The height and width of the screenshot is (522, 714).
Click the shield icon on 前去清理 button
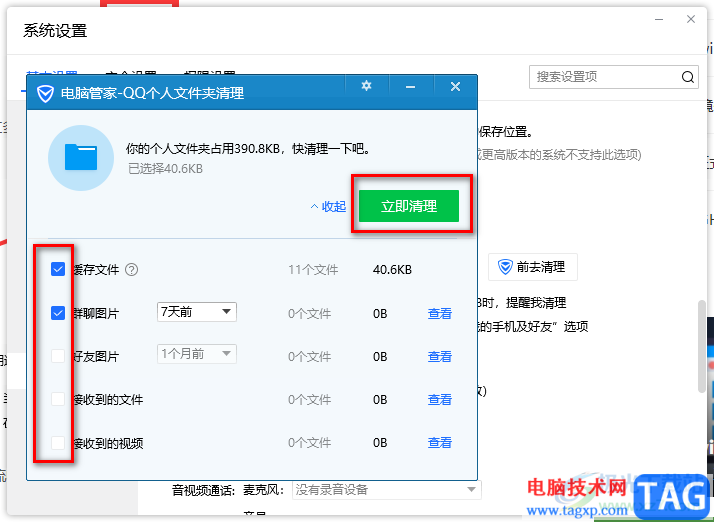(505, 266)
